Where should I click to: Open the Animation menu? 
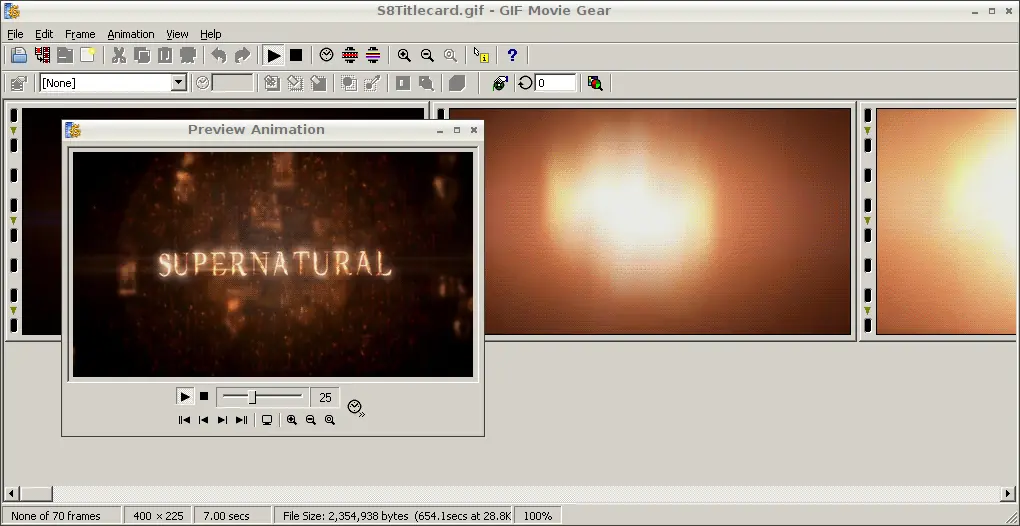(x=131, y=34)
